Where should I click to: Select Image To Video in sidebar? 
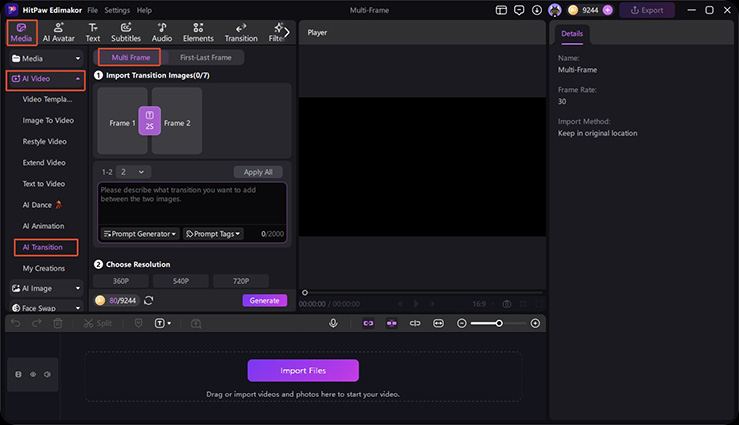pyautogui.click(x=48, y=121)
